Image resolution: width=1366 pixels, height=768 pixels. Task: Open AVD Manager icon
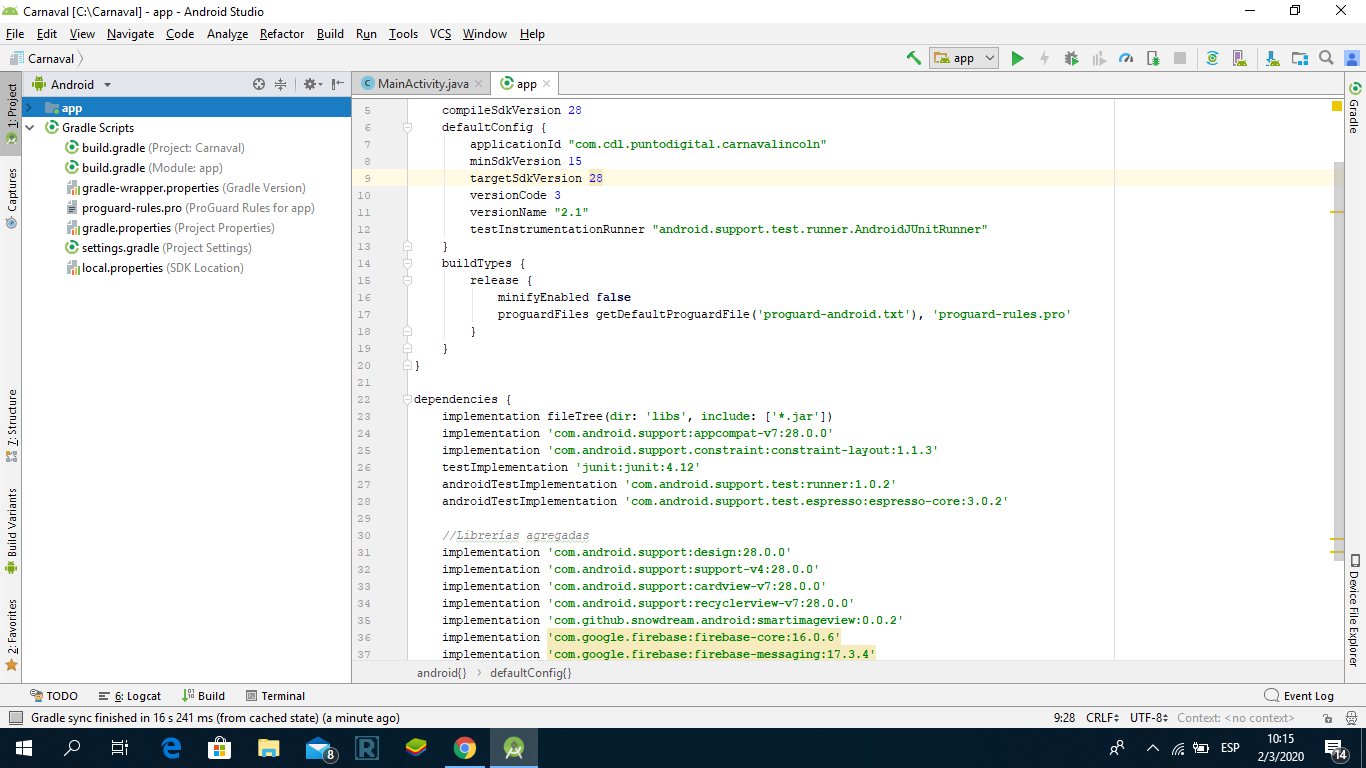coord(1240,58)
